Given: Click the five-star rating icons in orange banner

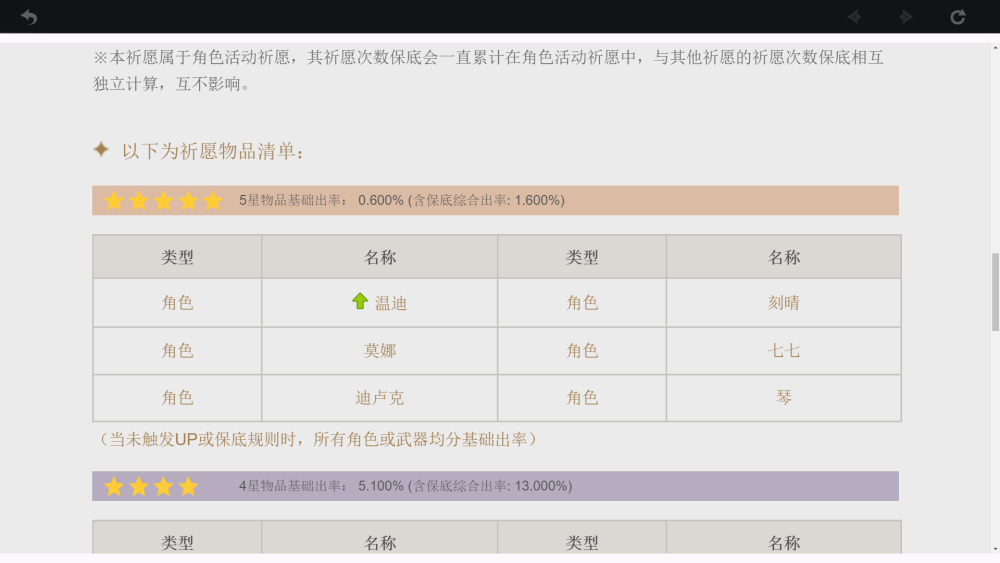Looking at the screenshot, I should click(163, 201).
